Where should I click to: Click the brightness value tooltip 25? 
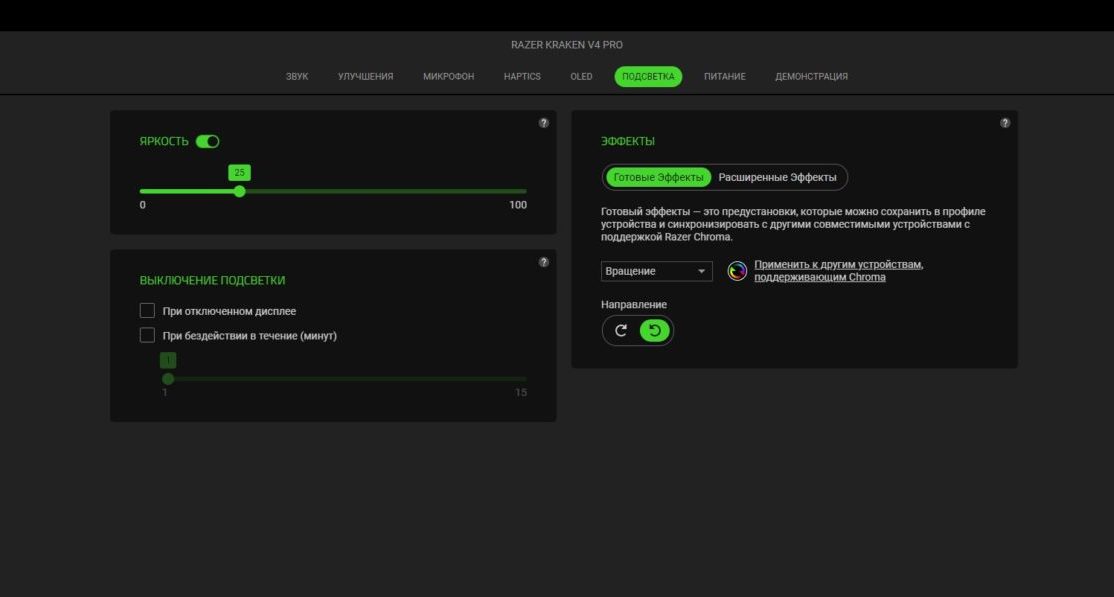click(x=239, y=173)
